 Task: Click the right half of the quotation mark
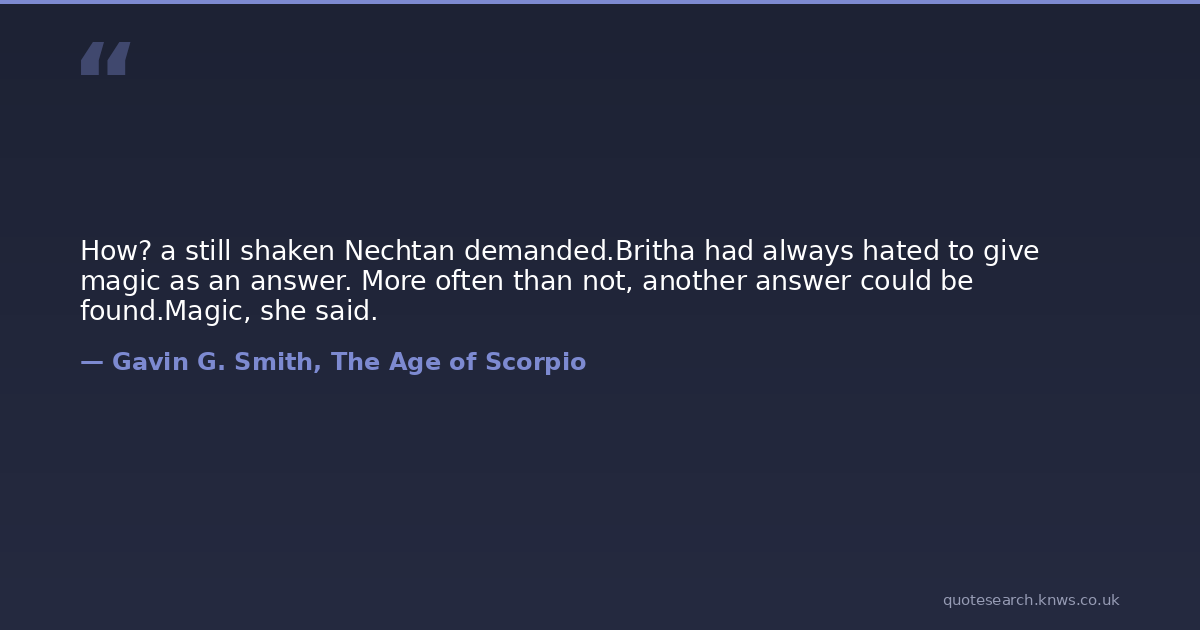pyautogui.click(x=118, y=59)
